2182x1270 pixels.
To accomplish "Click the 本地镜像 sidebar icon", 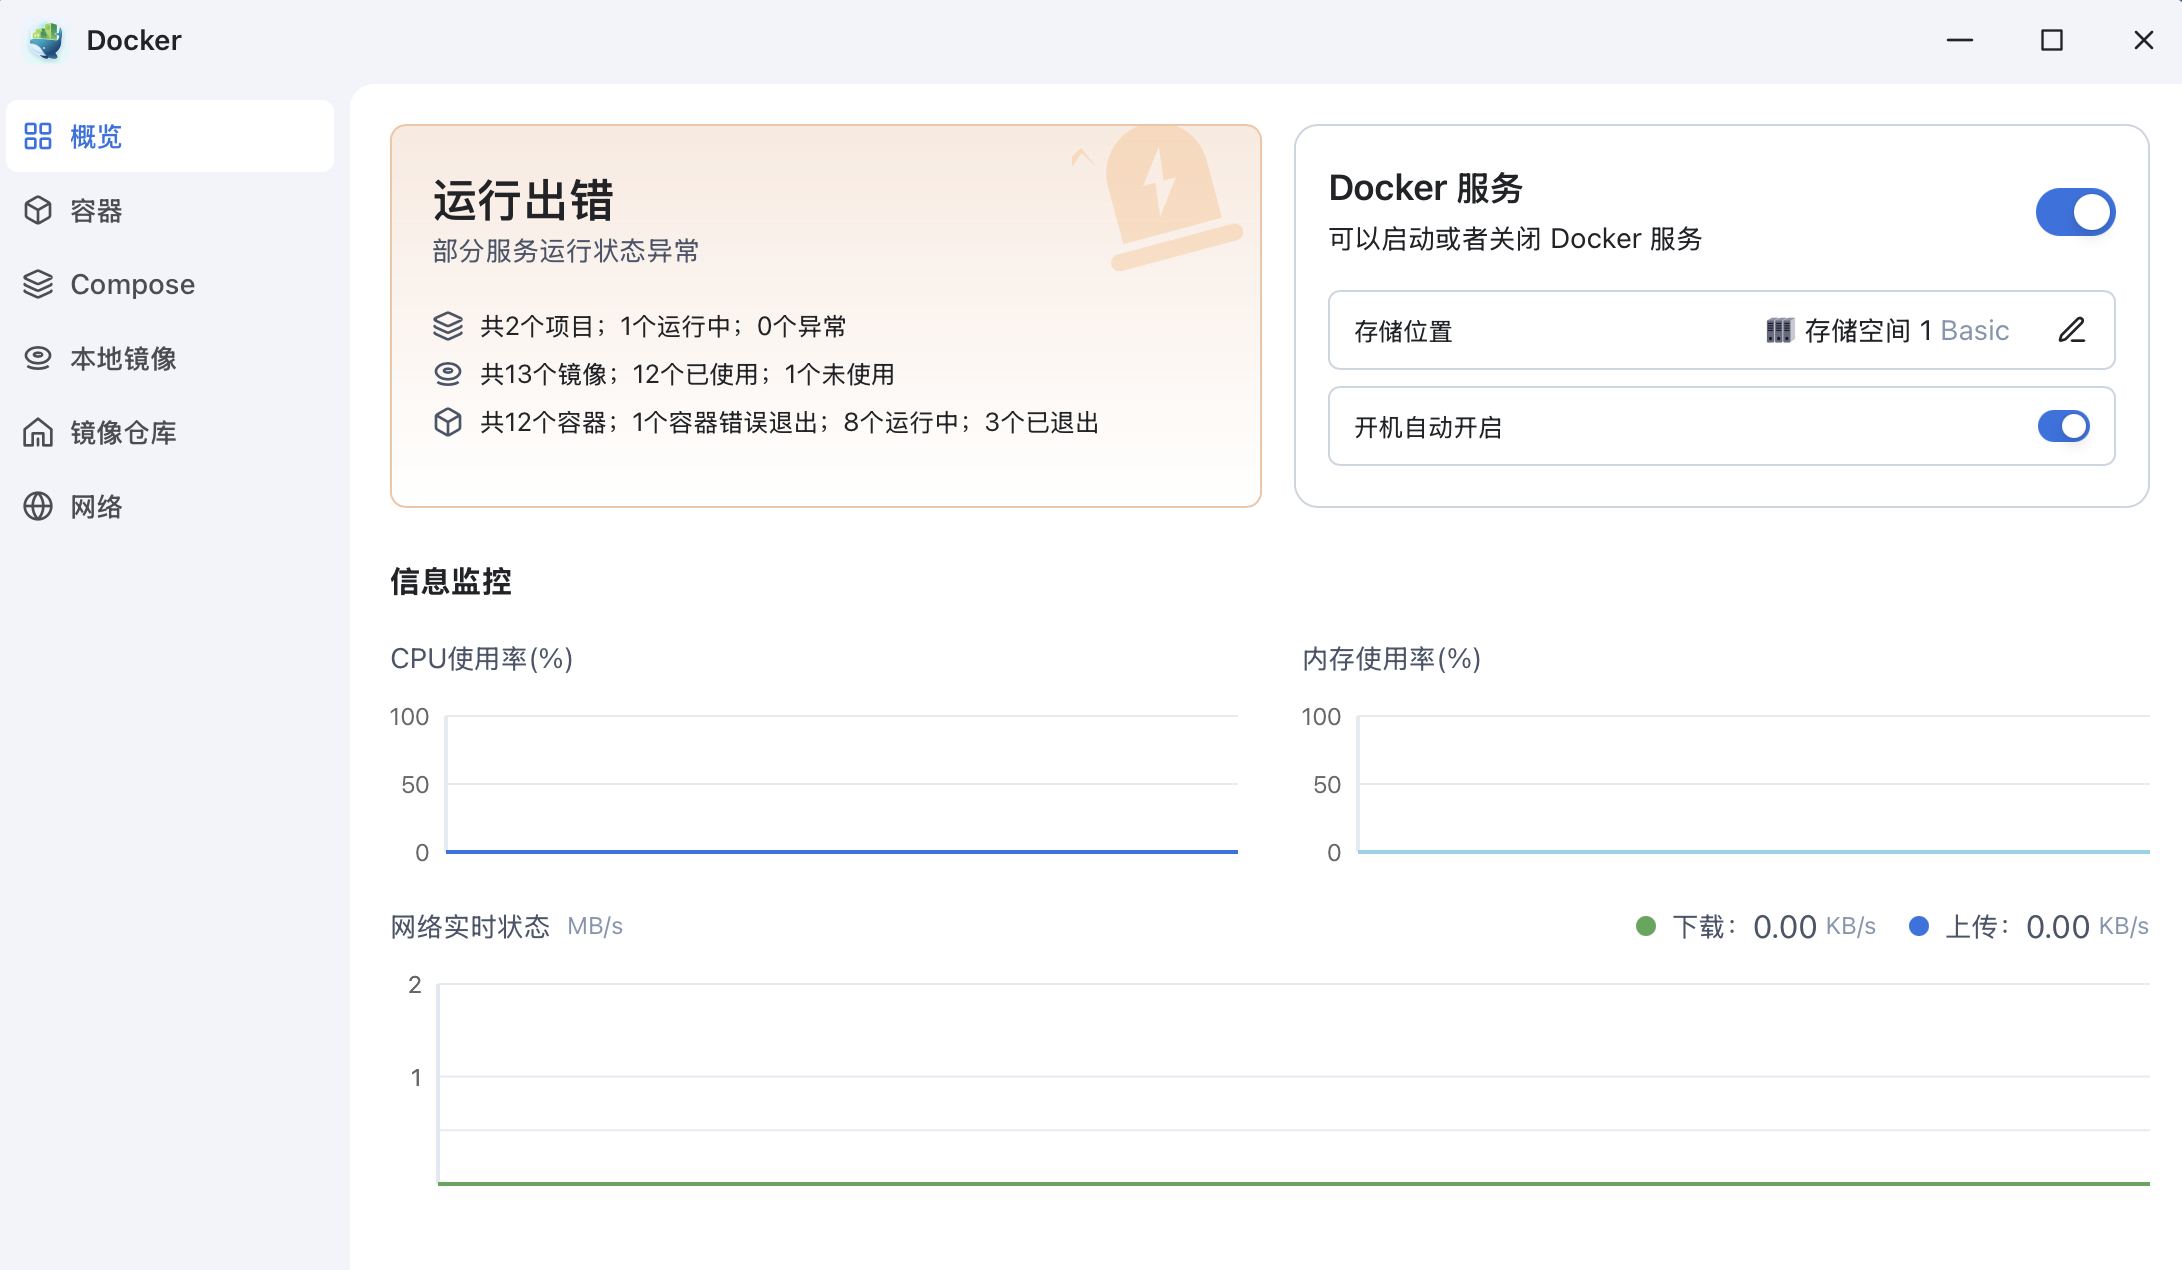I will click(x=37, y=358).
